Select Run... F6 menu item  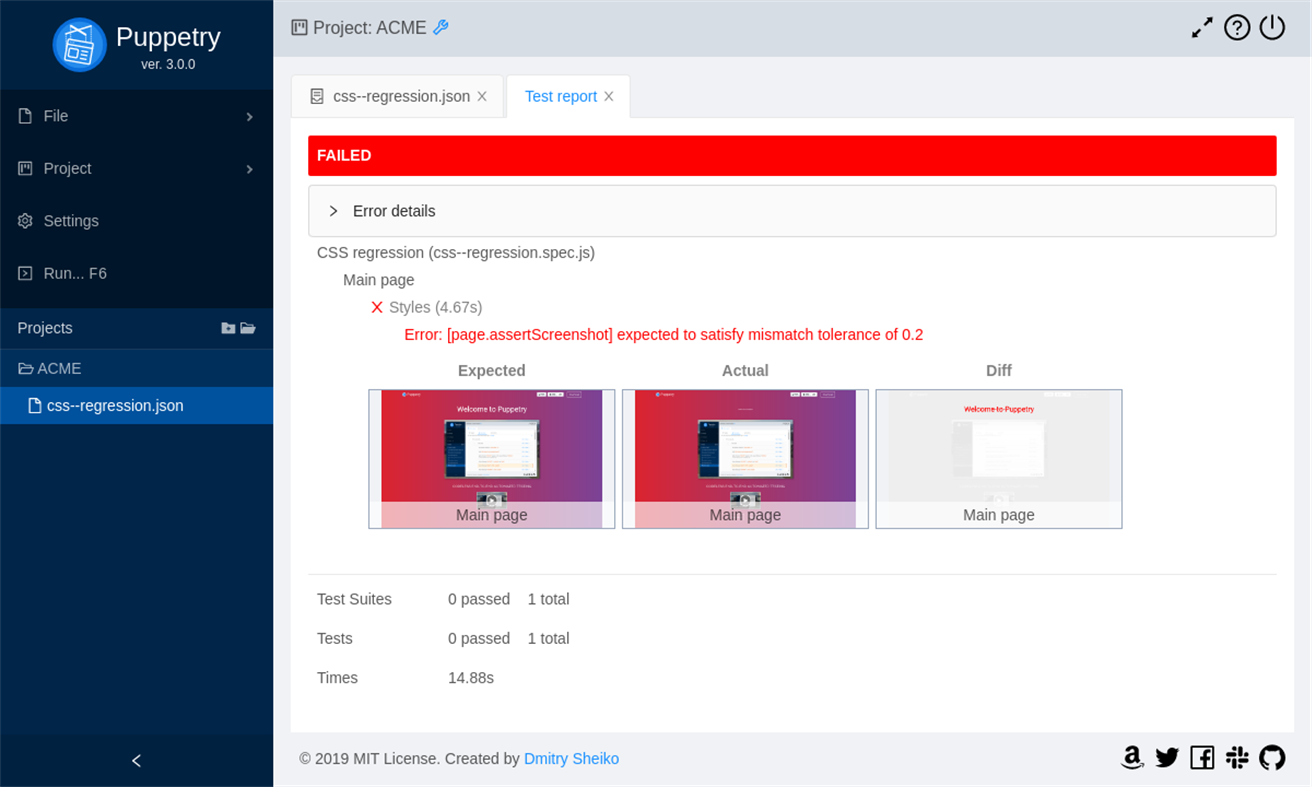coord(136,273)
